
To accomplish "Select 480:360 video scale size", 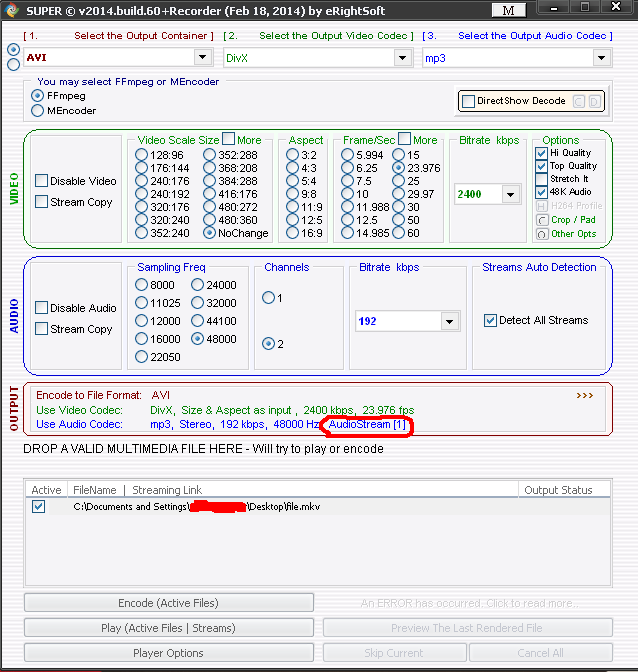I will pyautogui.click(x=210, y=220).
